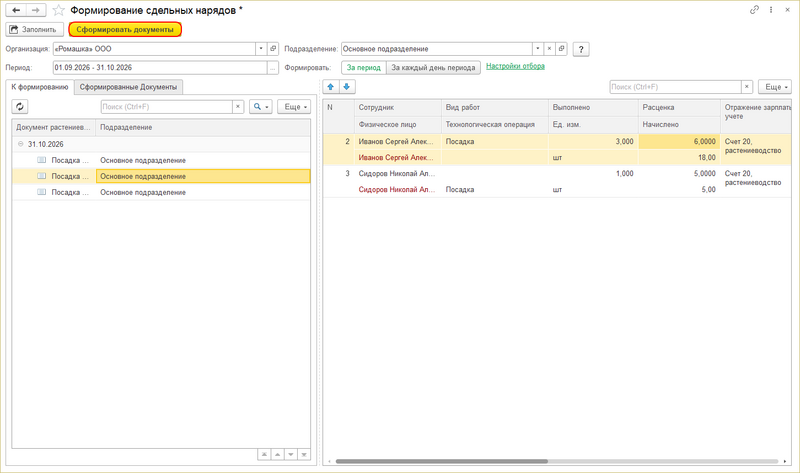This screenshot has height=473, width=800.
Task: Jump to list end button
Action: [x=304, y=455]
